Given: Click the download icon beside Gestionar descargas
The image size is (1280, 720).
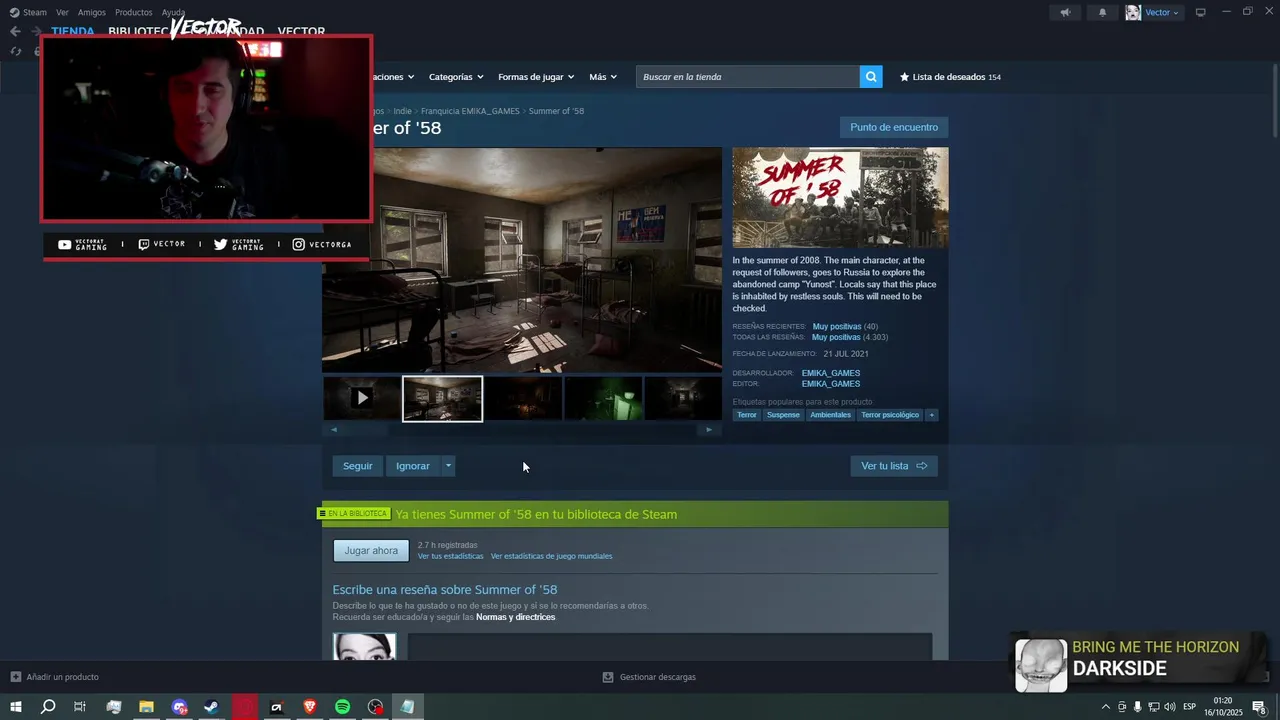Looking at the screenshot, I should 608,677.
